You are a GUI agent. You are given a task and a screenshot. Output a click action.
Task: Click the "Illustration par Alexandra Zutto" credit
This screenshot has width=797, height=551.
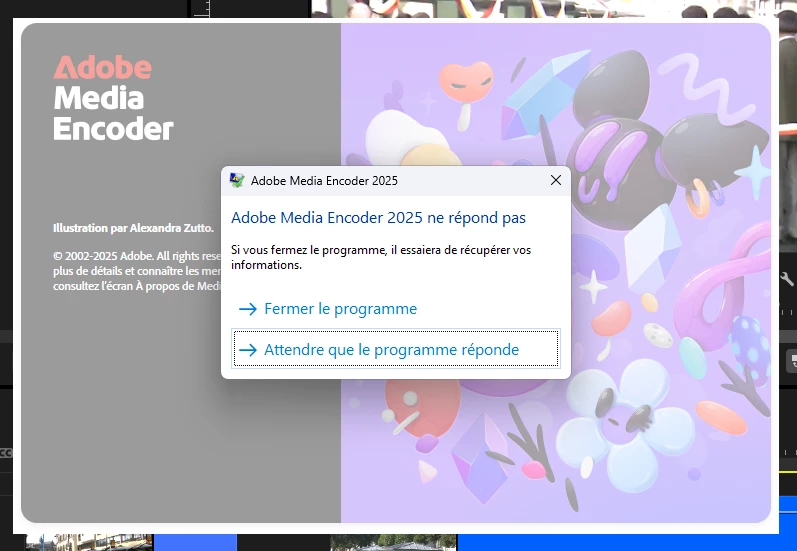133,228
